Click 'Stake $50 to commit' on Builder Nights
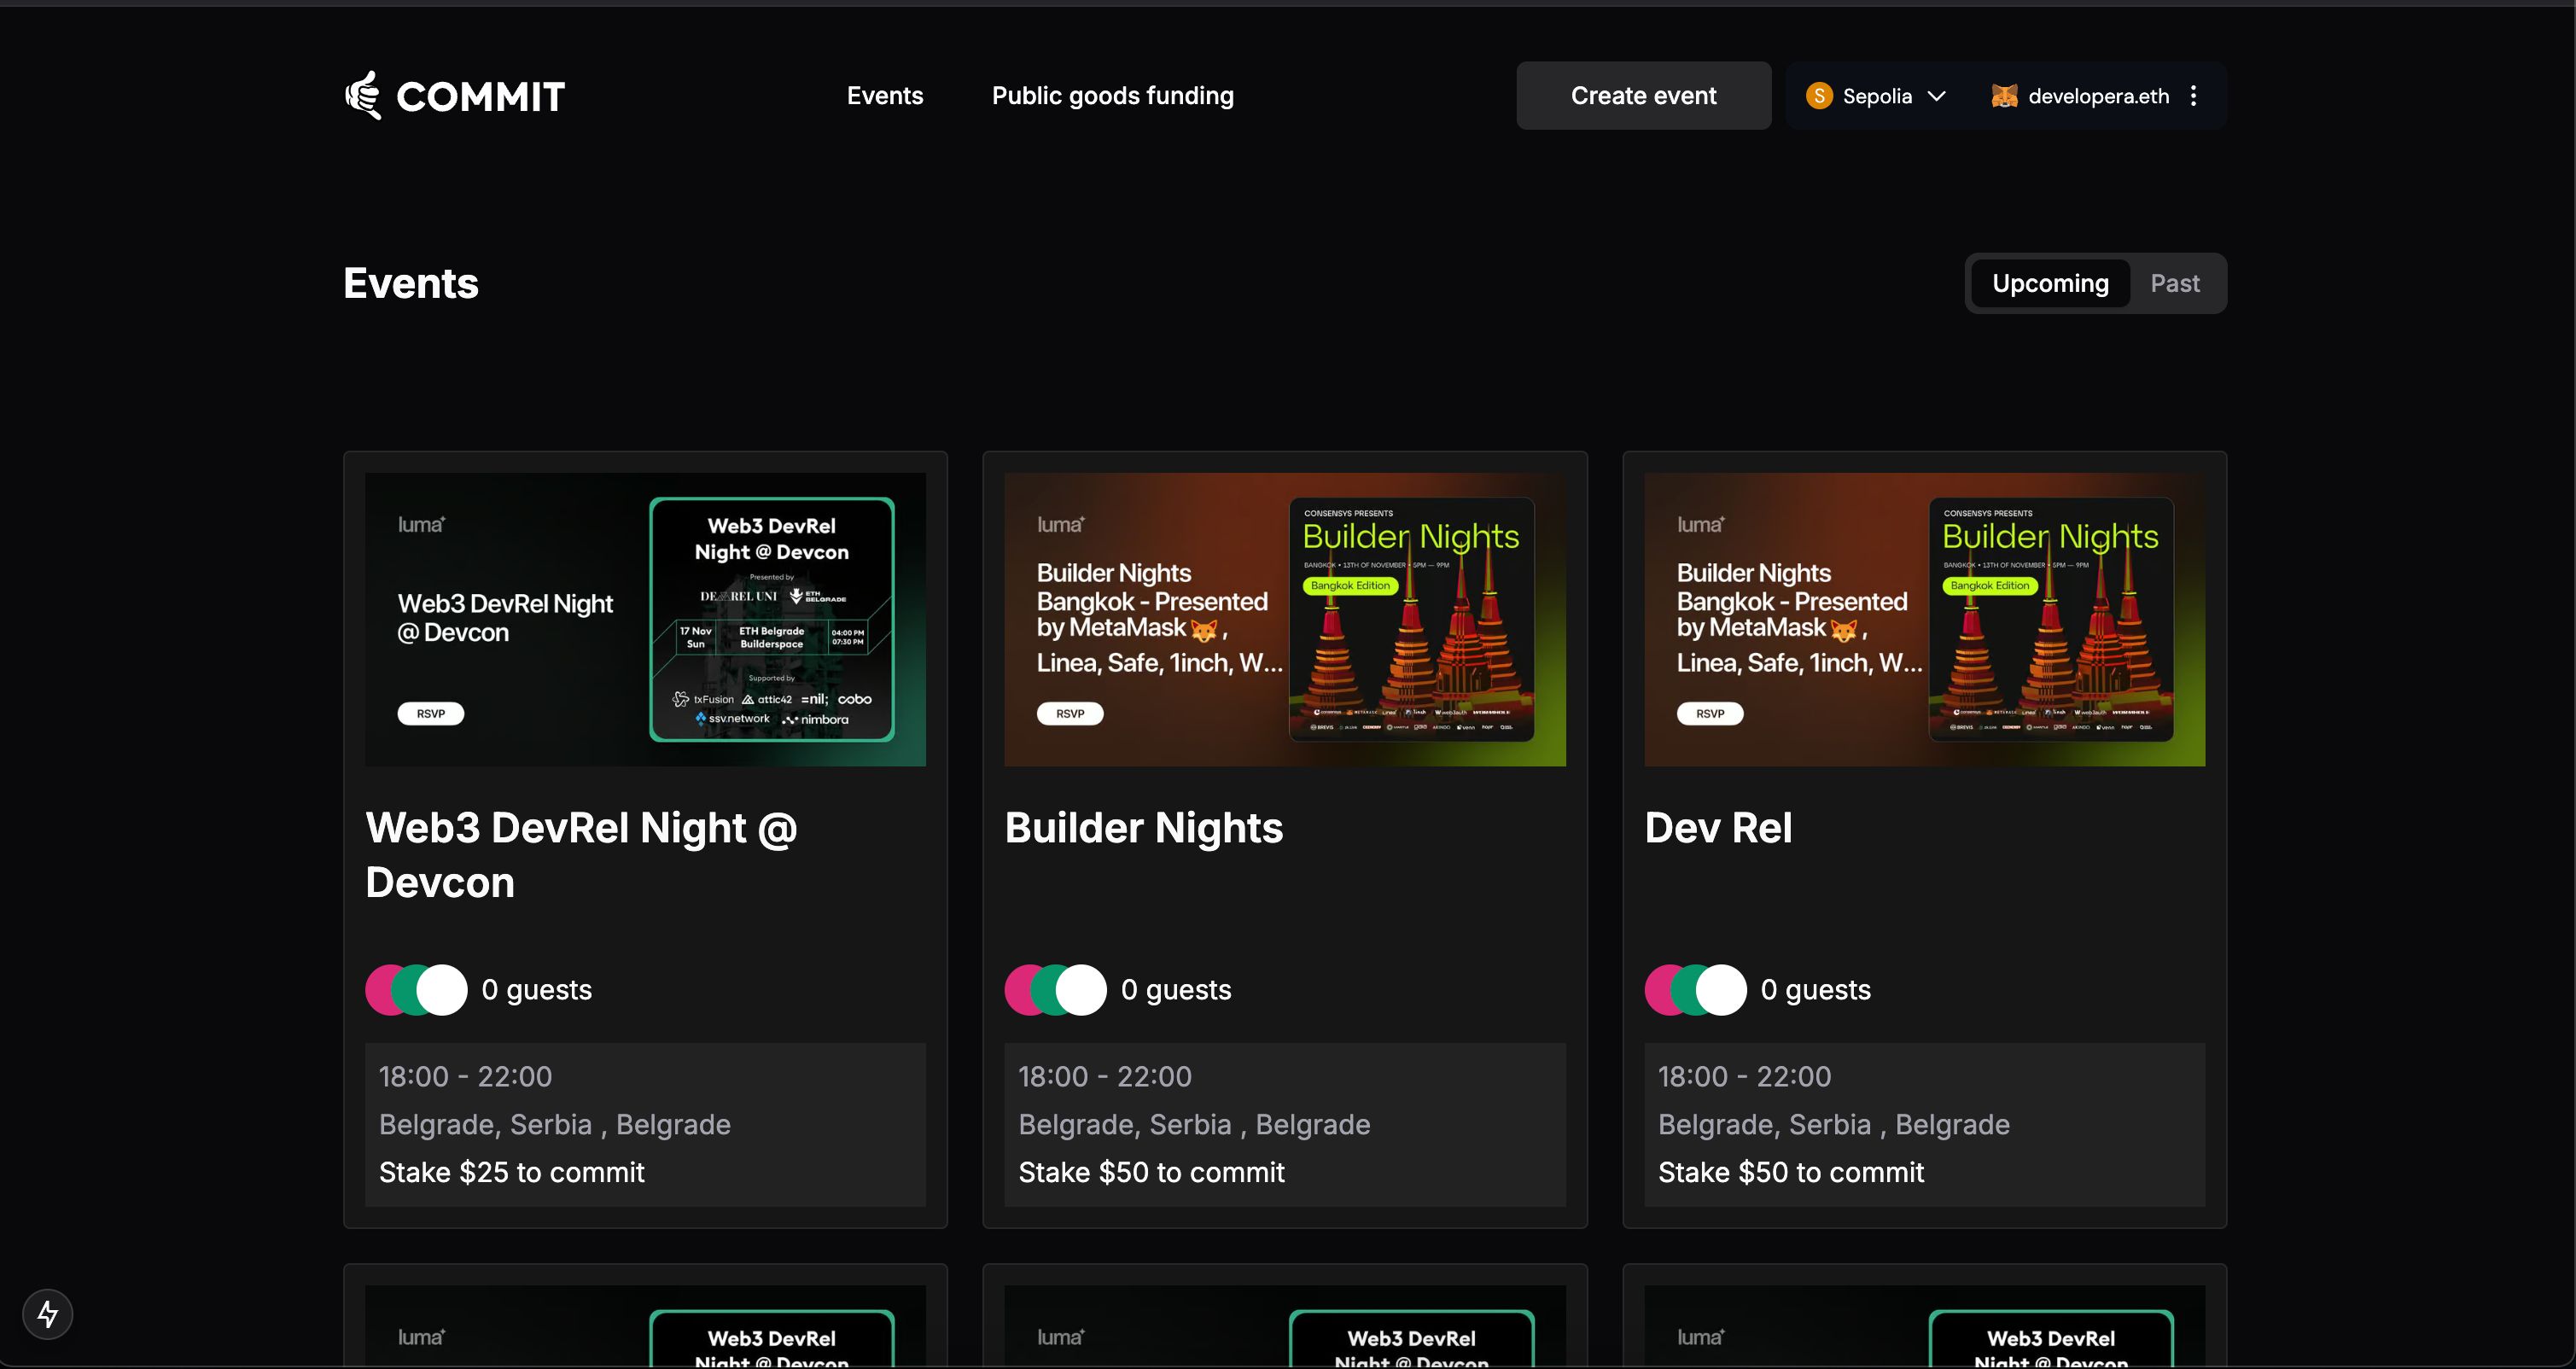 1152,1172
